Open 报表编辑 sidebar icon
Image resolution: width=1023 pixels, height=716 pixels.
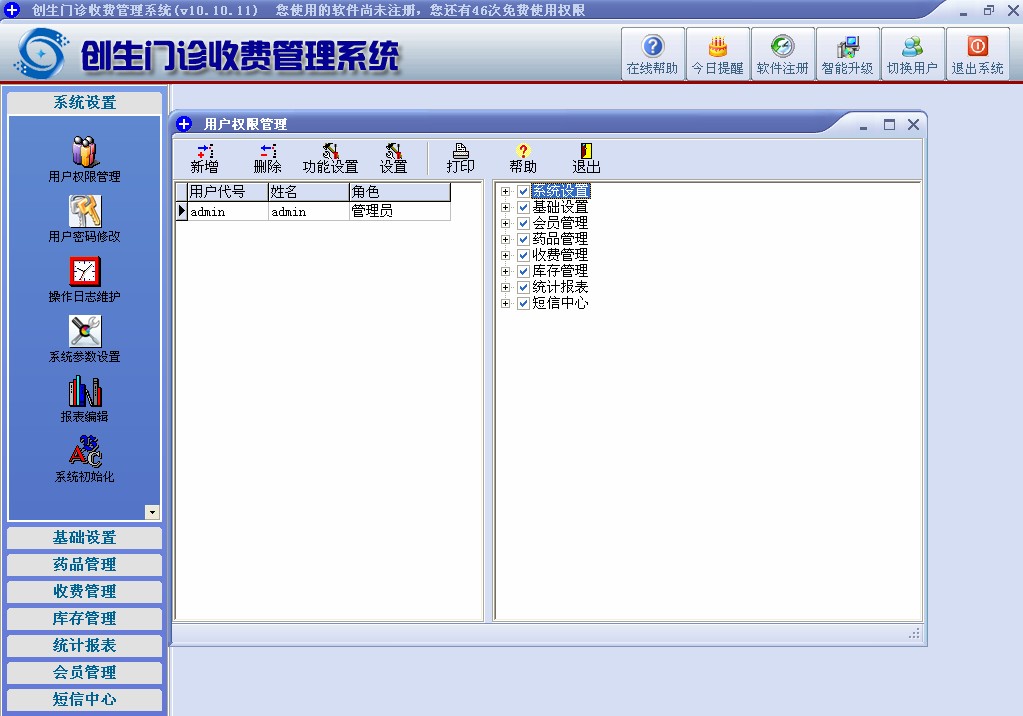point(84,399)
